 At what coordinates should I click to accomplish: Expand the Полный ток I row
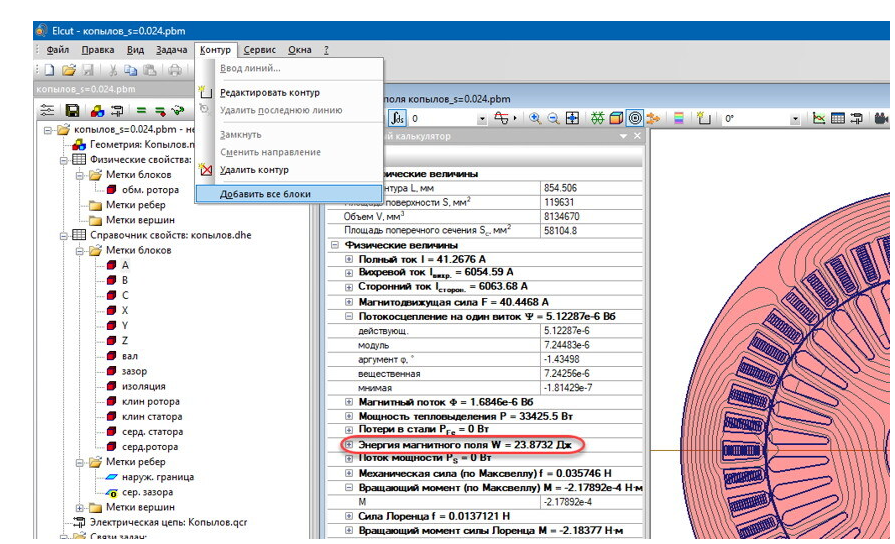point(349,259)
